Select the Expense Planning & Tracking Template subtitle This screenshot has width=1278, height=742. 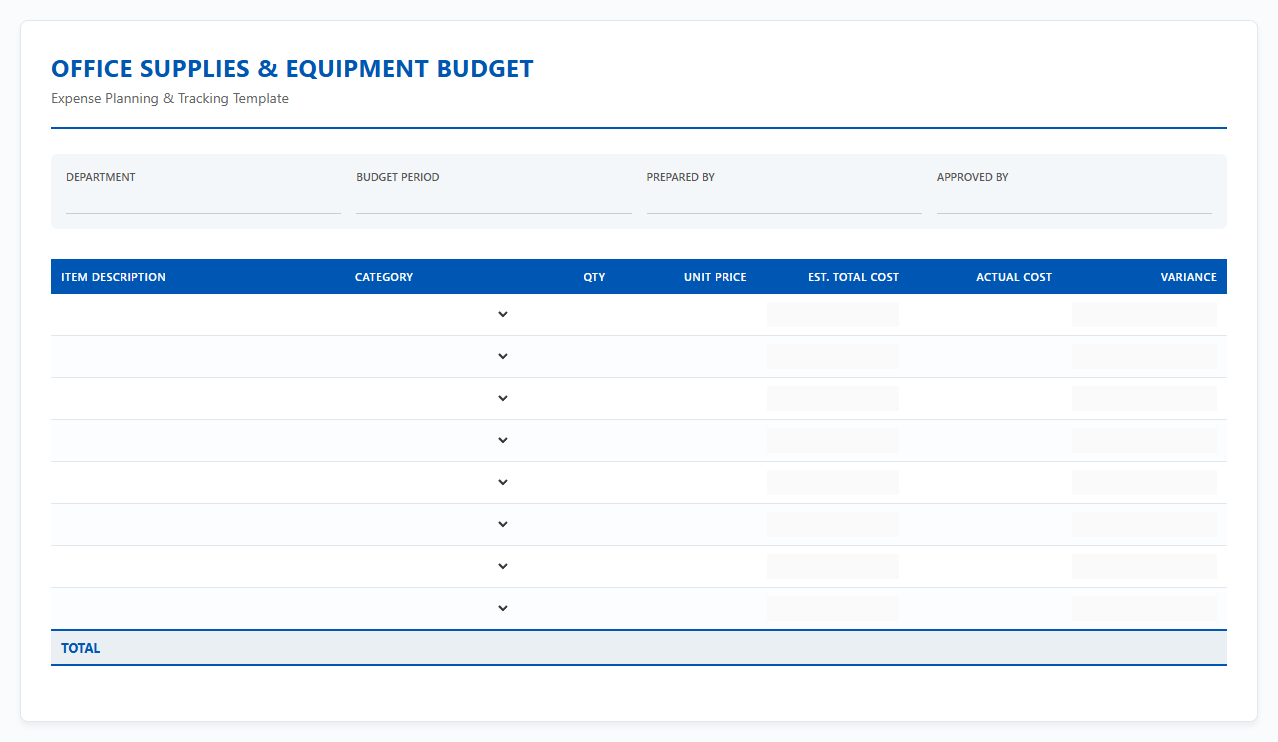(170, 99)
